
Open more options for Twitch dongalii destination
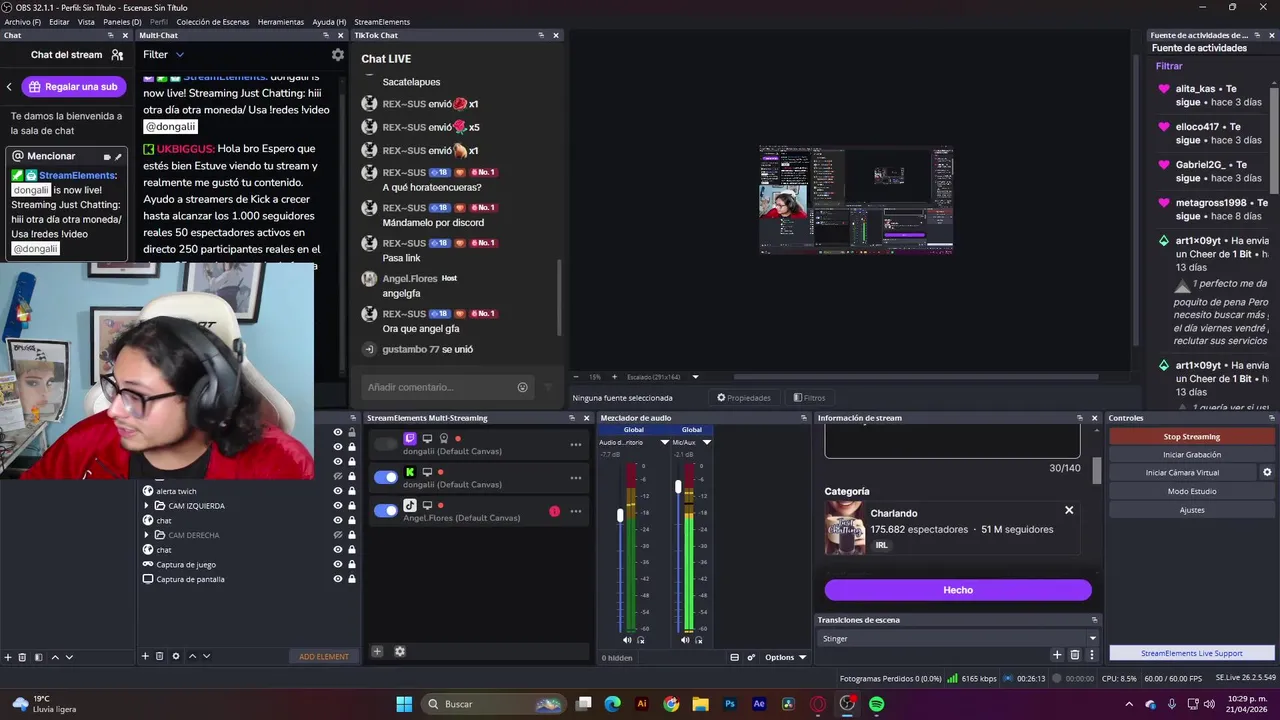(x=576, y=444)
